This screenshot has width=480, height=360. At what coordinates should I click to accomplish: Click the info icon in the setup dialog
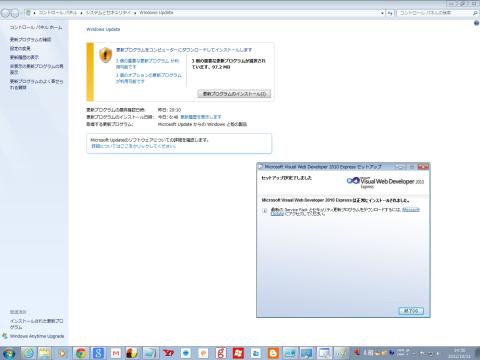265,211
